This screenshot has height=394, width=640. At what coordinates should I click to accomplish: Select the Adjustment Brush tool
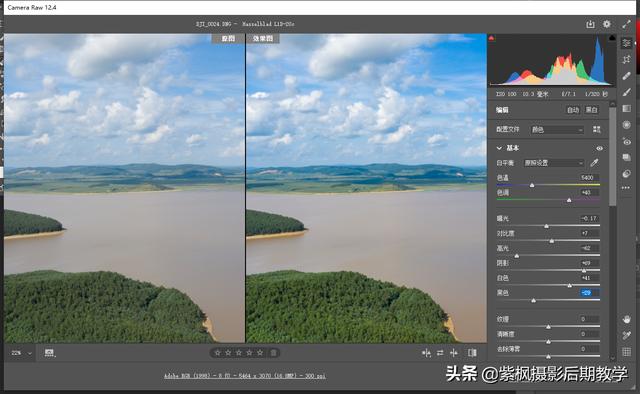pyautogui.click(x=626, y=92)
